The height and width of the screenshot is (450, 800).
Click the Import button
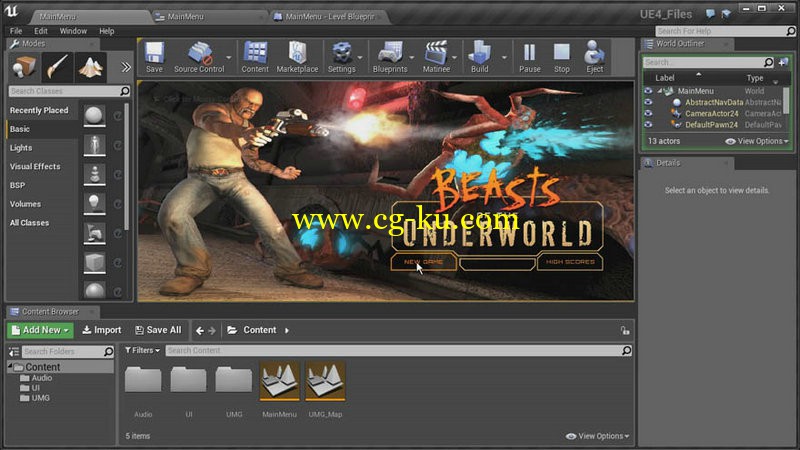[102, 330]
